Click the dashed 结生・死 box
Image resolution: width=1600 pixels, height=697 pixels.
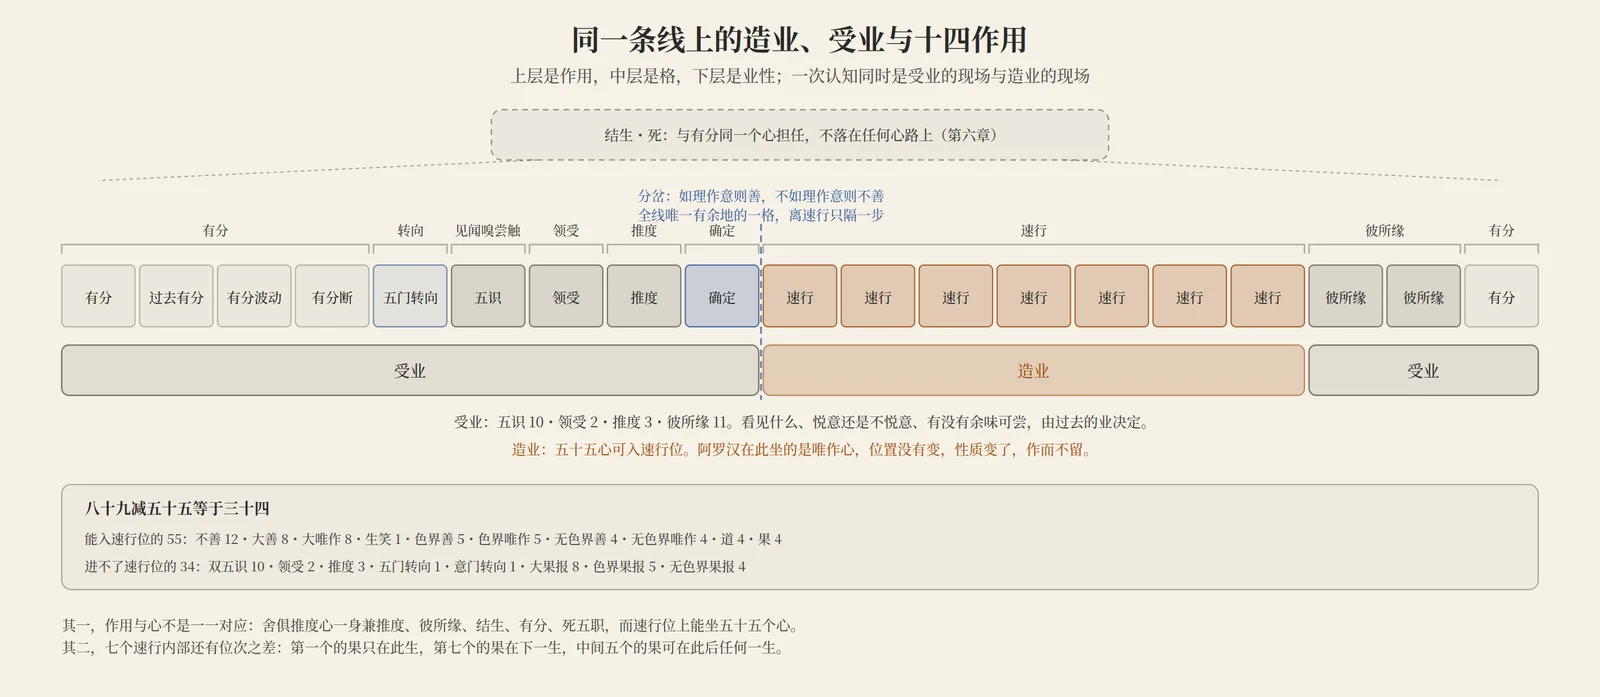800,135
